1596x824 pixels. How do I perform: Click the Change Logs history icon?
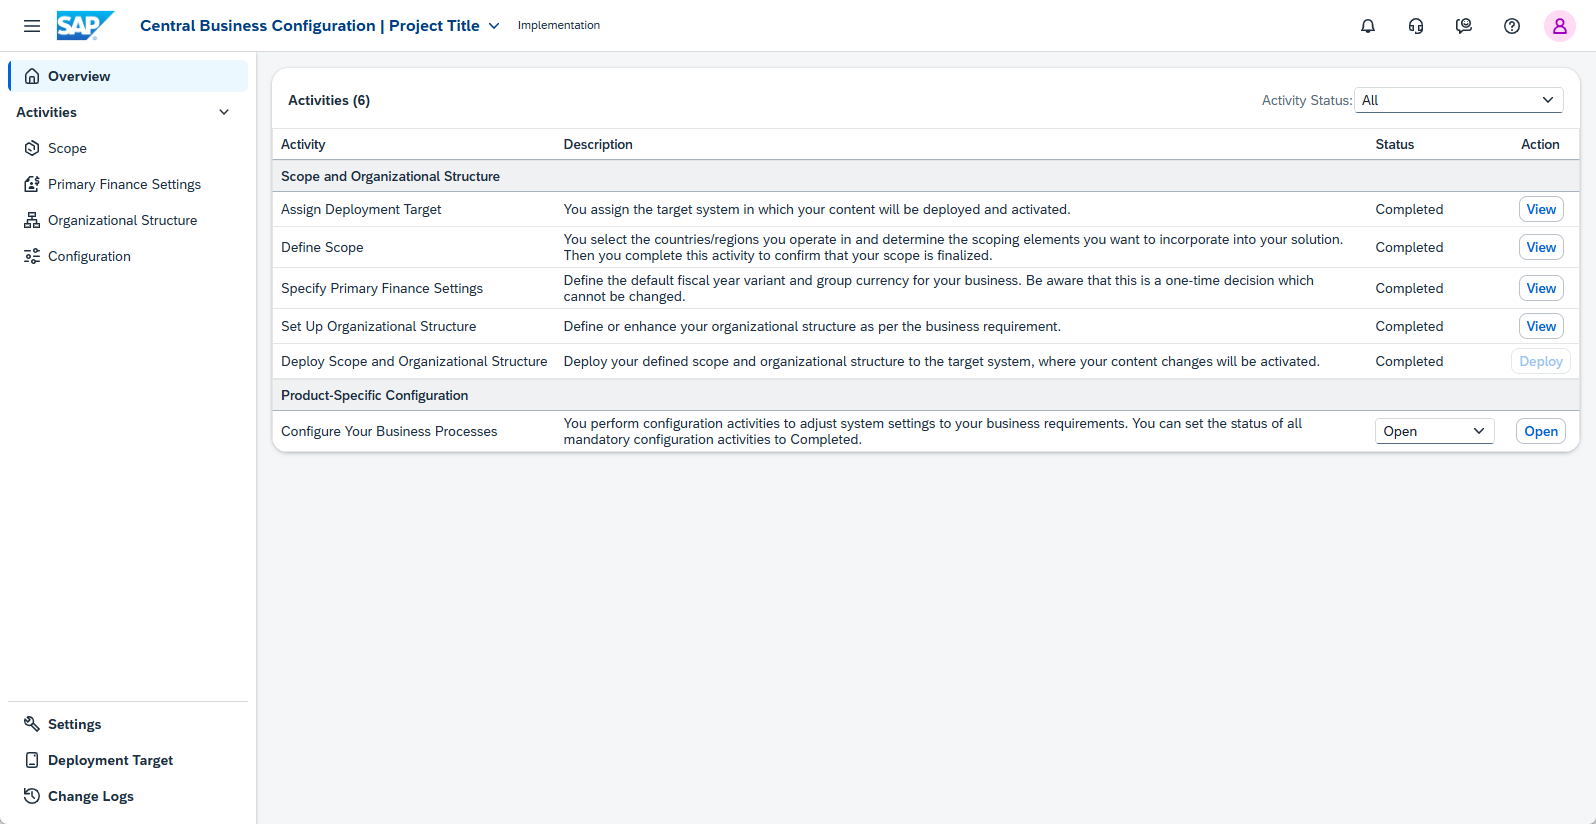pos(32,796)
